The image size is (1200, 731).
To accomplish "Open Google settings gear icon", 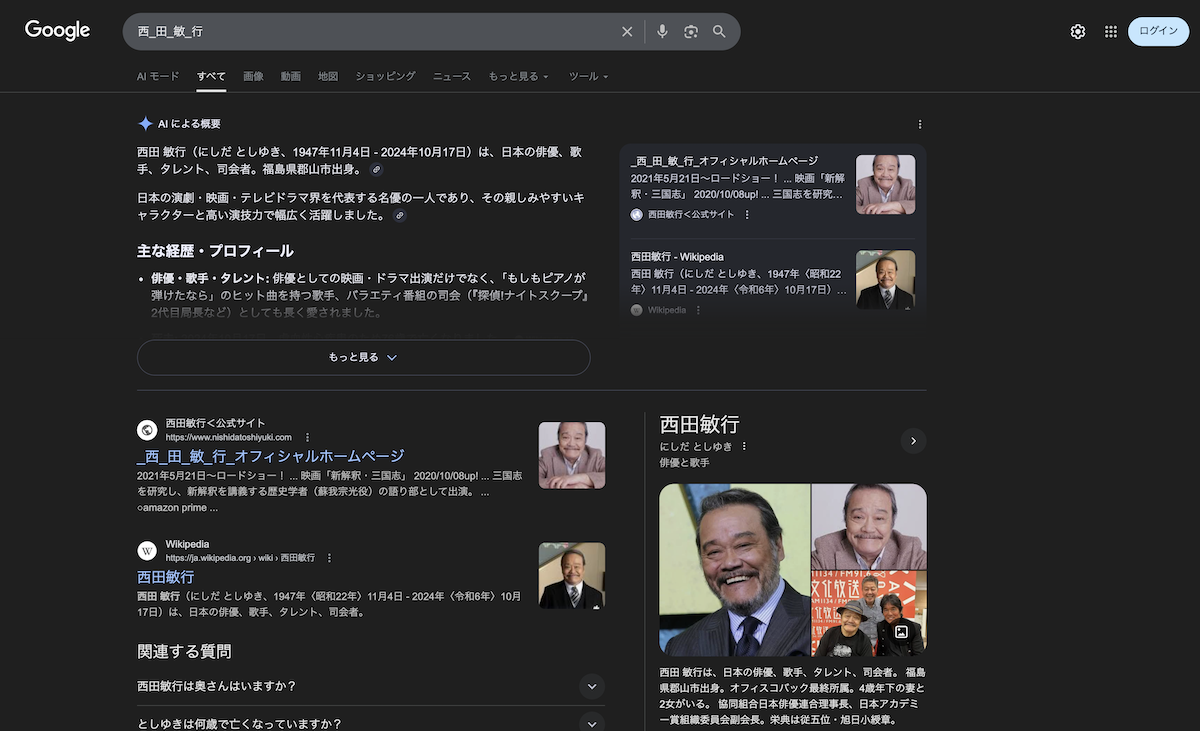I will tap(1077, 32).
